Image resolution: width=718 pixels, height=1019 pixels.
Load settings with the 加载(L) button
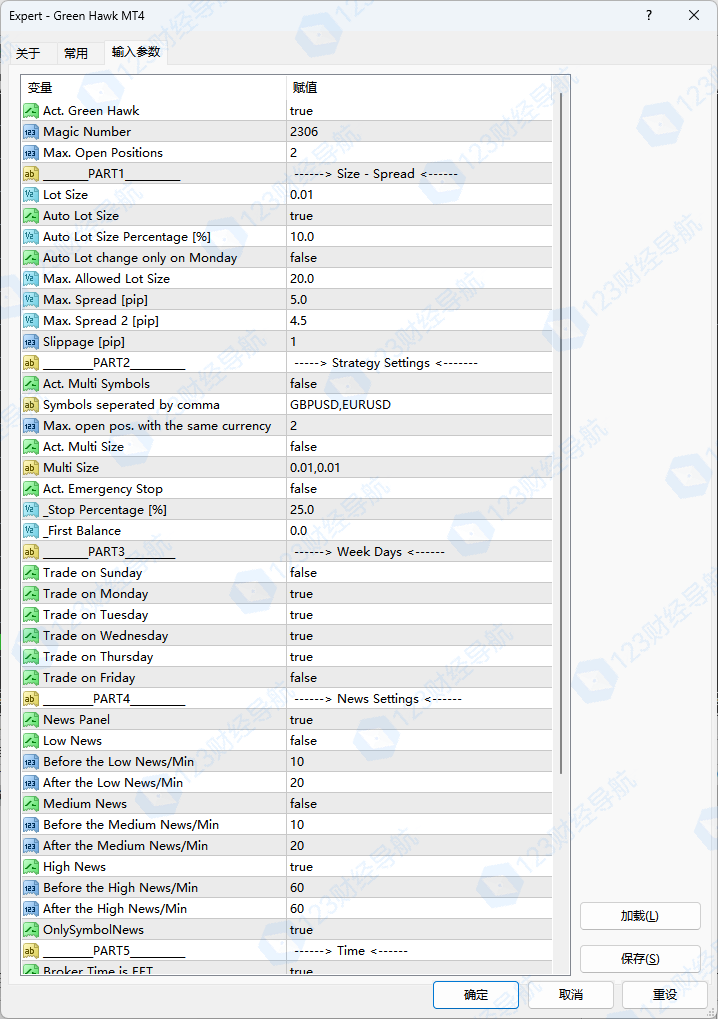point(640,916)
